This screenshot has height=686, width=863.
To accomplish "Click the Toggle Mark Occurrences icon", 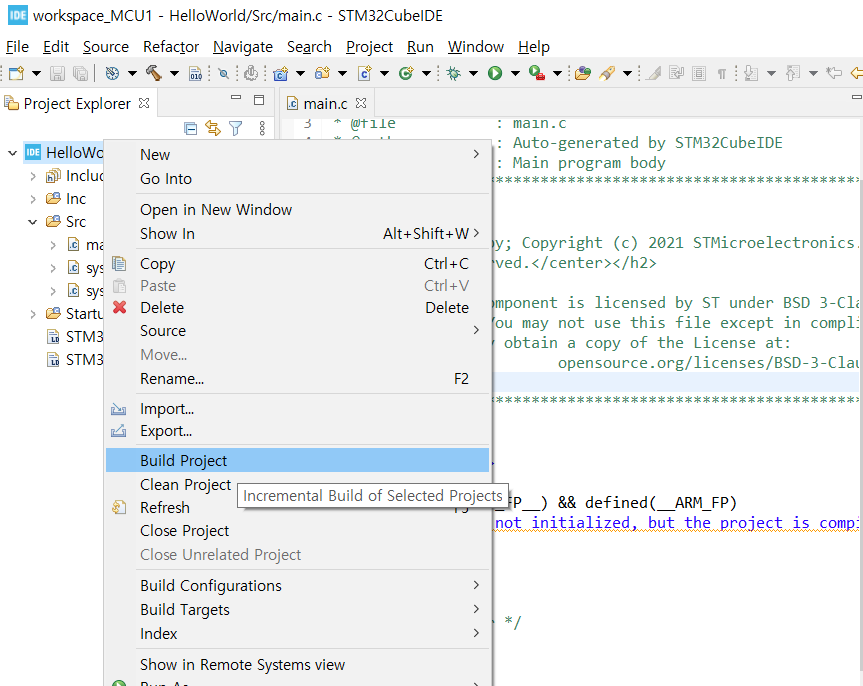I will click(x=653, y=73).
